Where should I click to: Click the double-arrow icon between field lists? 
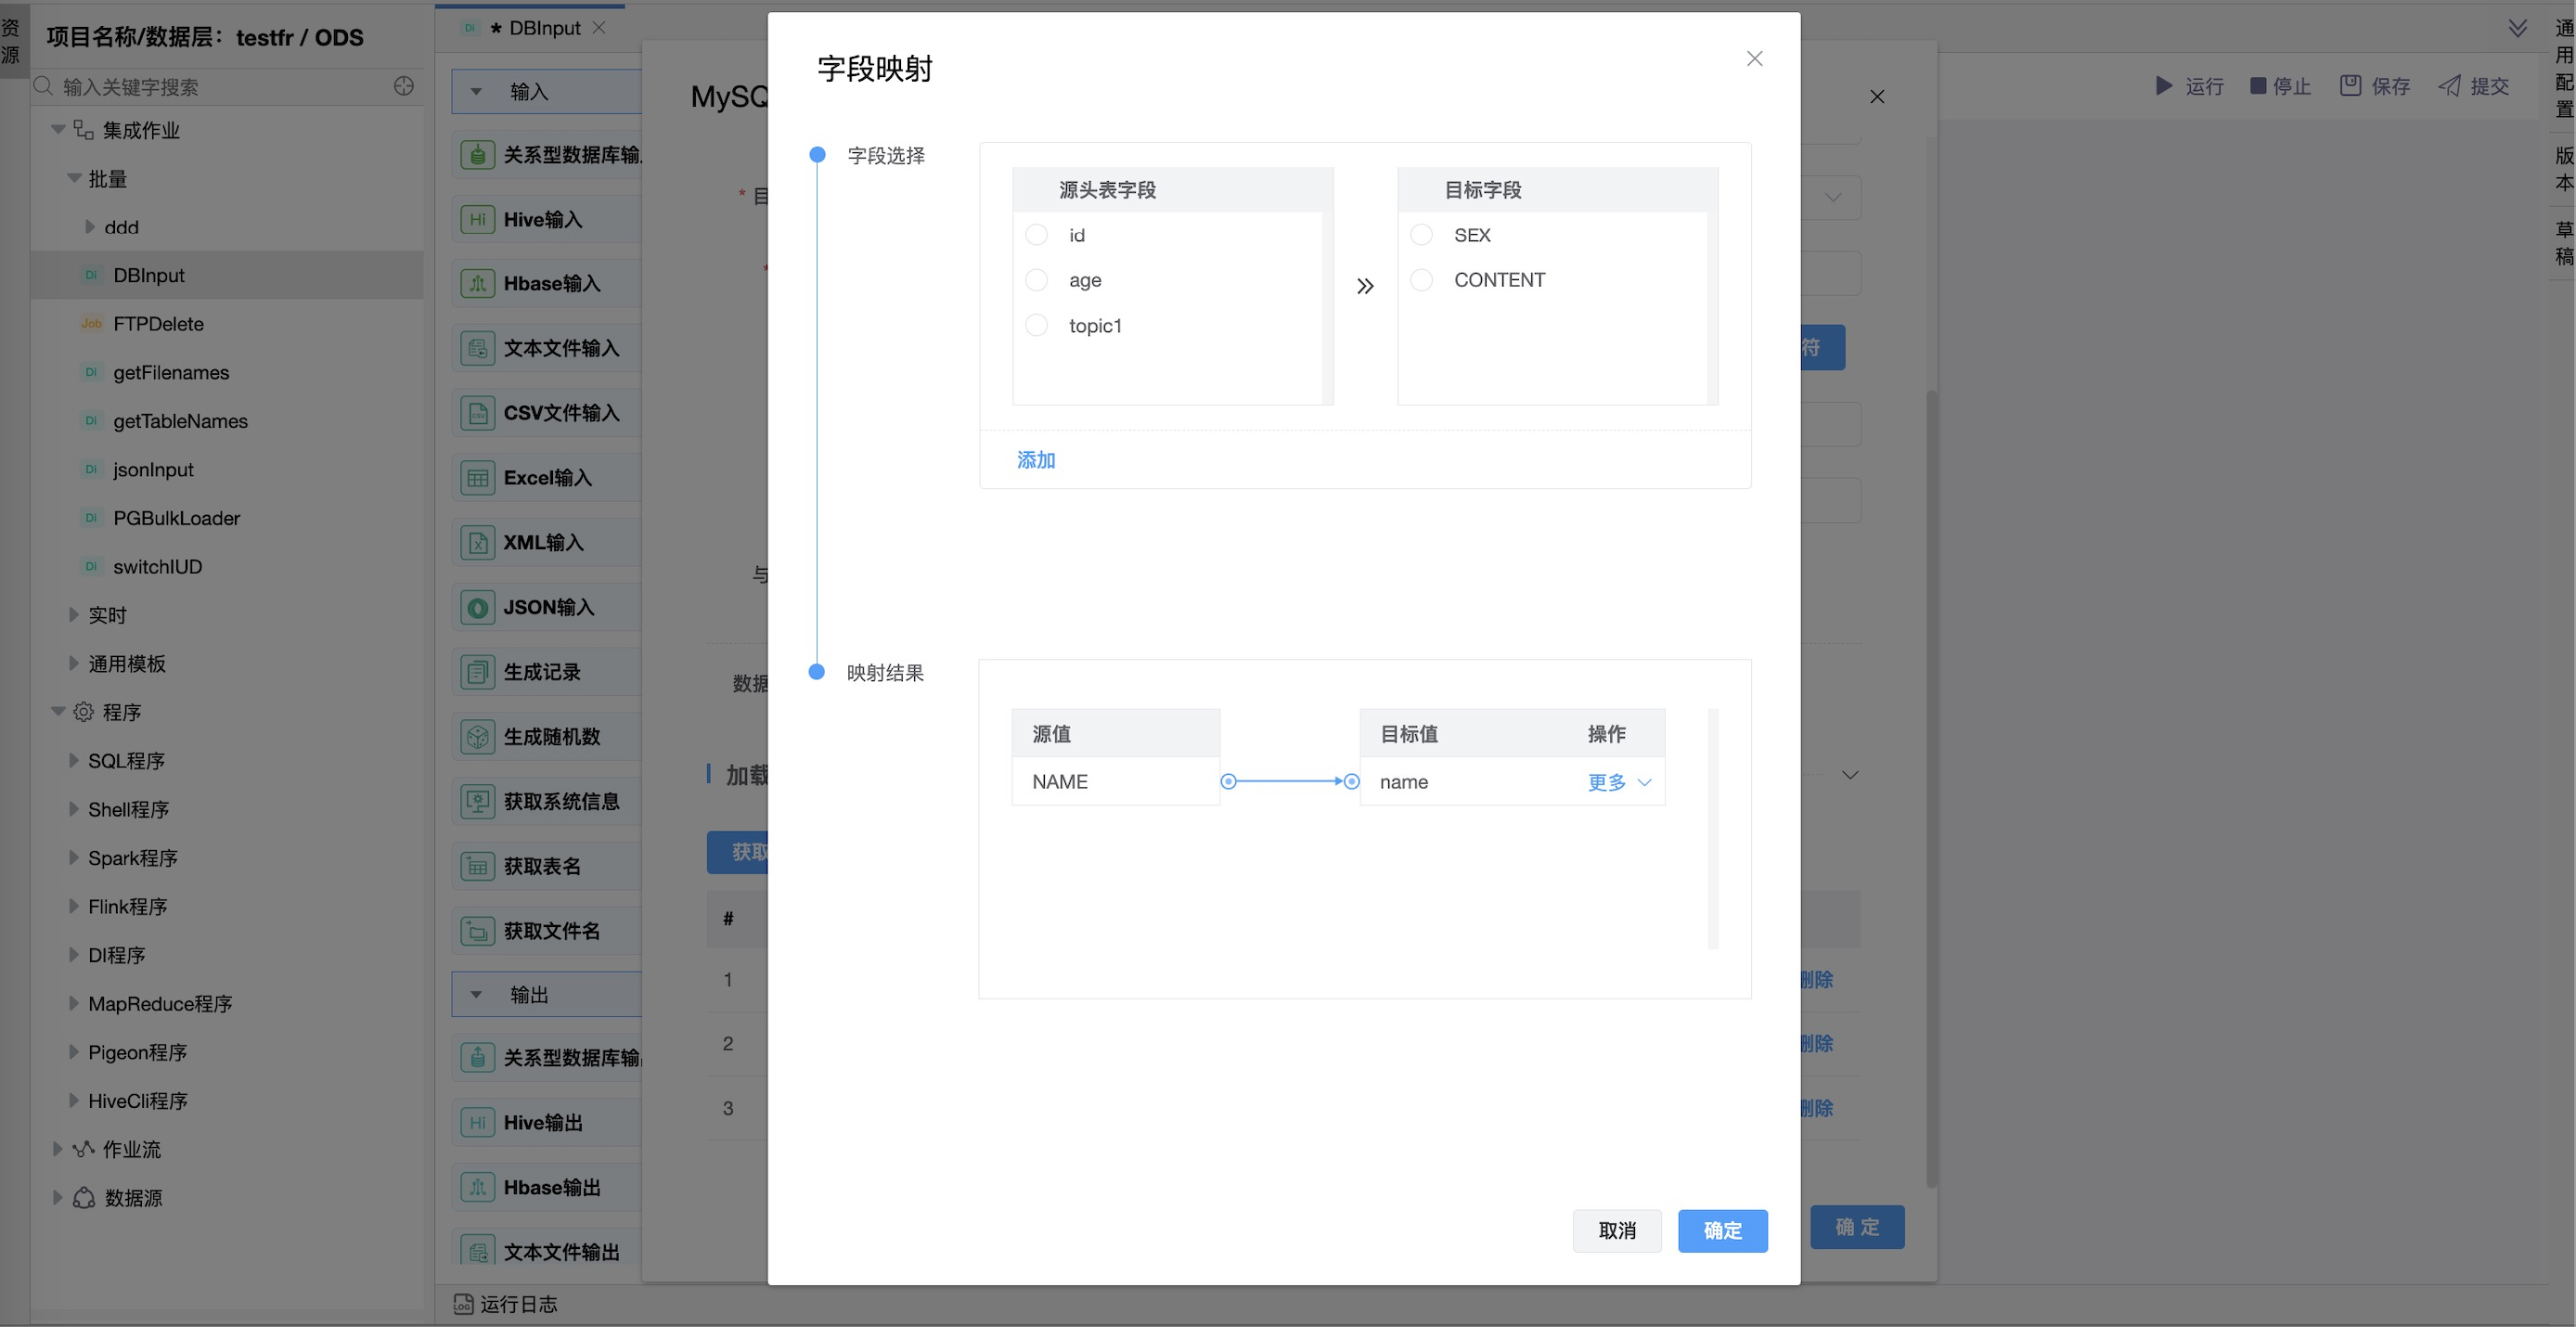1364,286
